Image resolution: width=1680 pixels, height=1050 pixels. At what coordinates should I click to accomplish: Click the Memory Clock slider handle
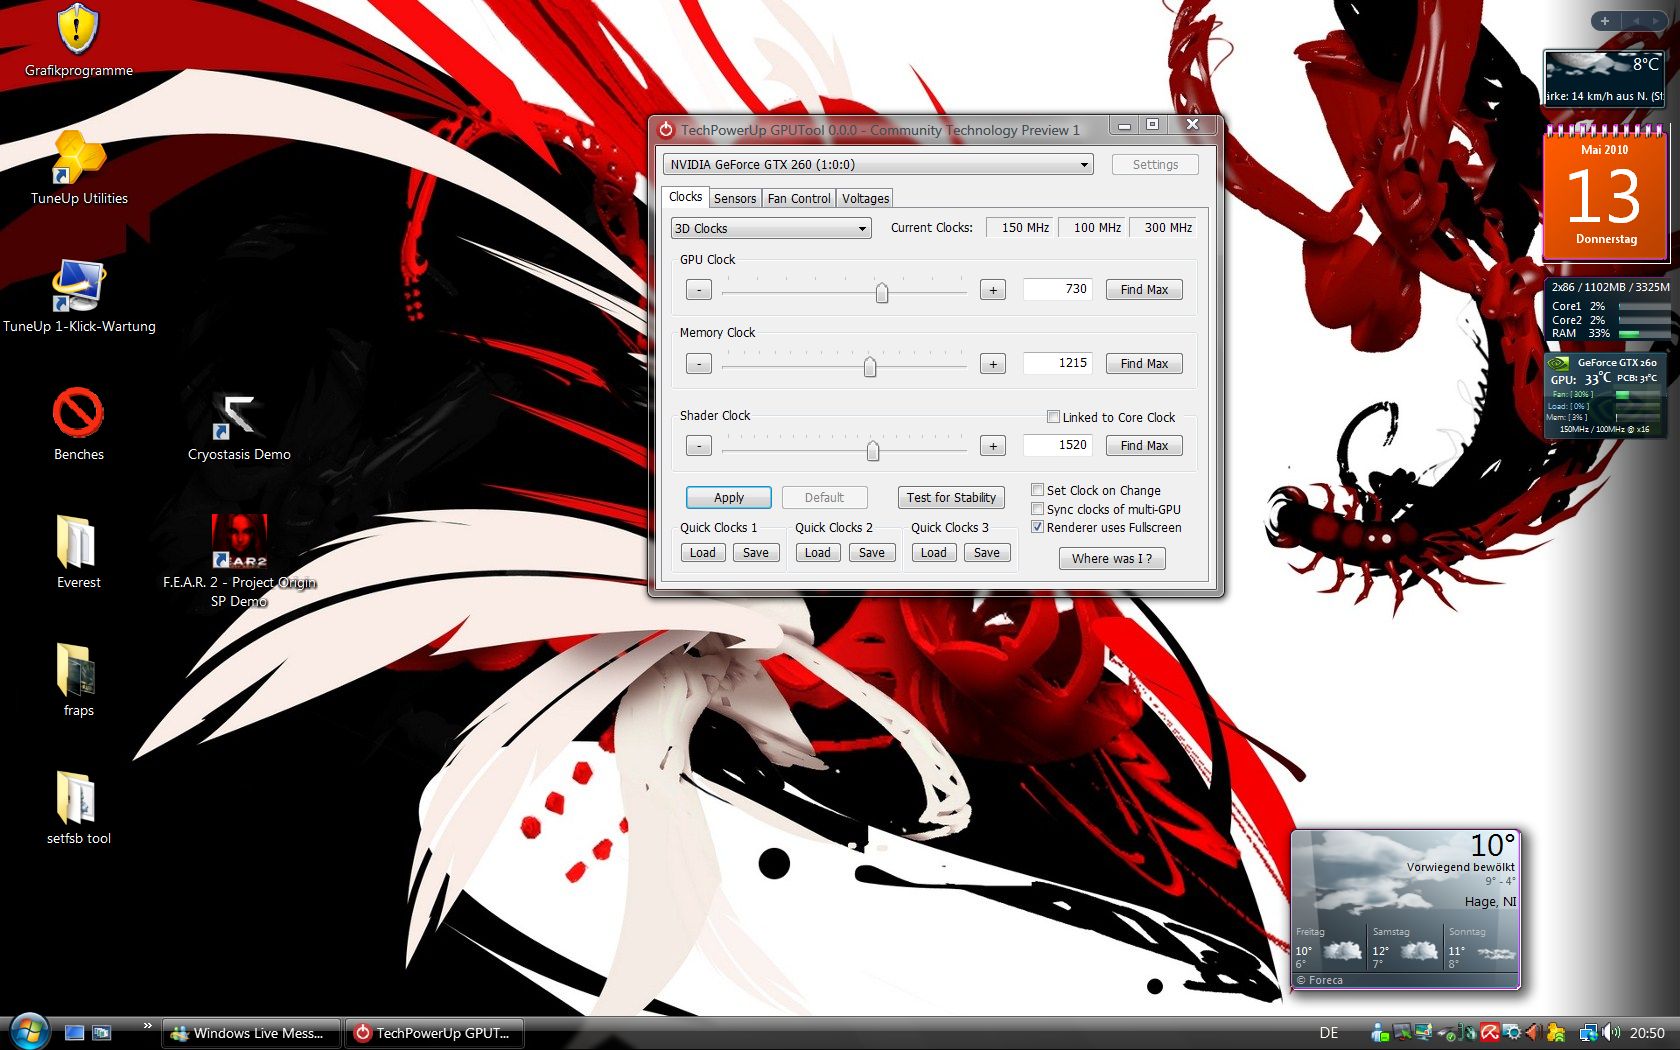pos(870,367)
